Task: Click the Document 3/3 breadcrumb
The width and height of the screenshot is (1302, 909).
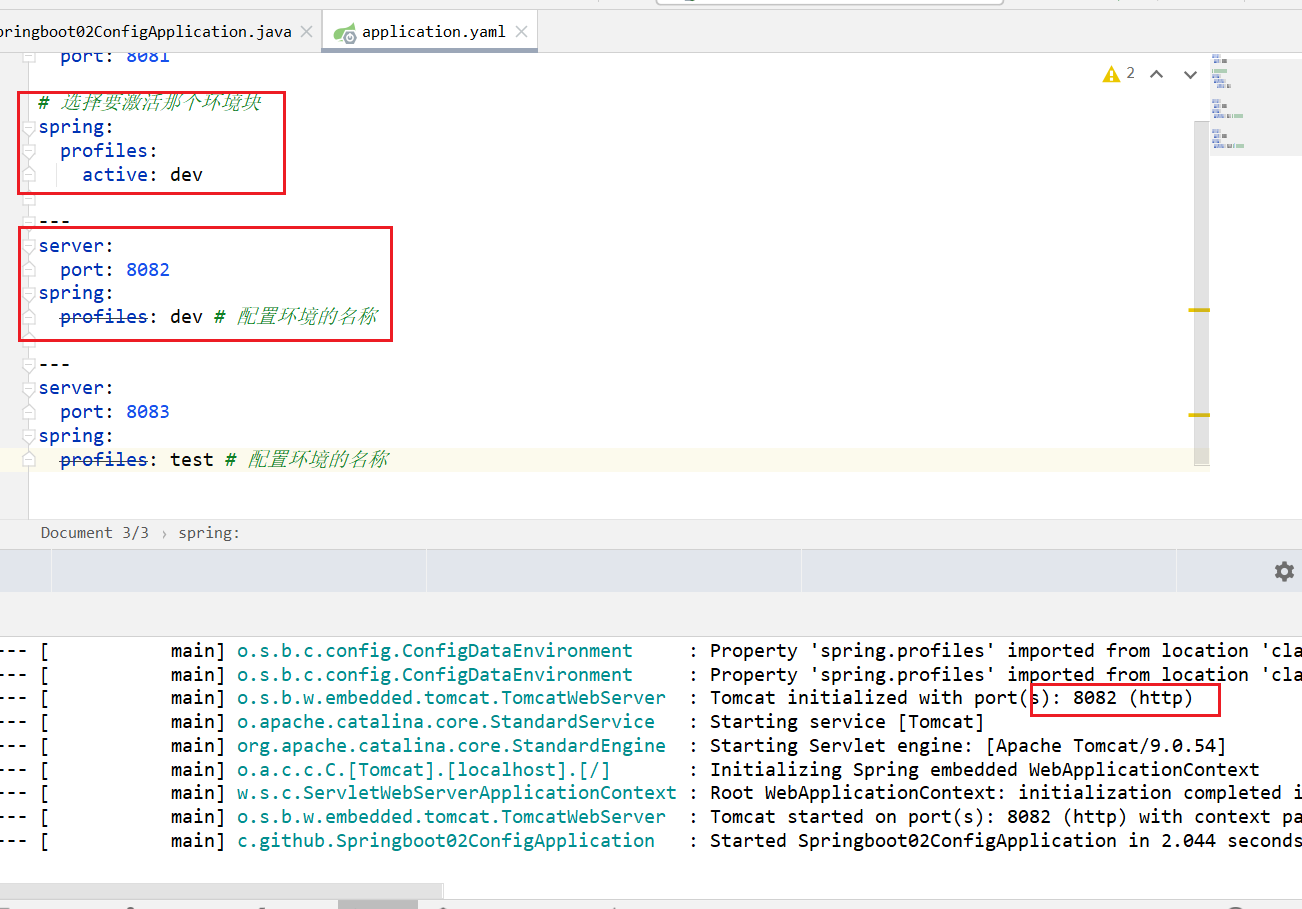Action: coord(94,533)
